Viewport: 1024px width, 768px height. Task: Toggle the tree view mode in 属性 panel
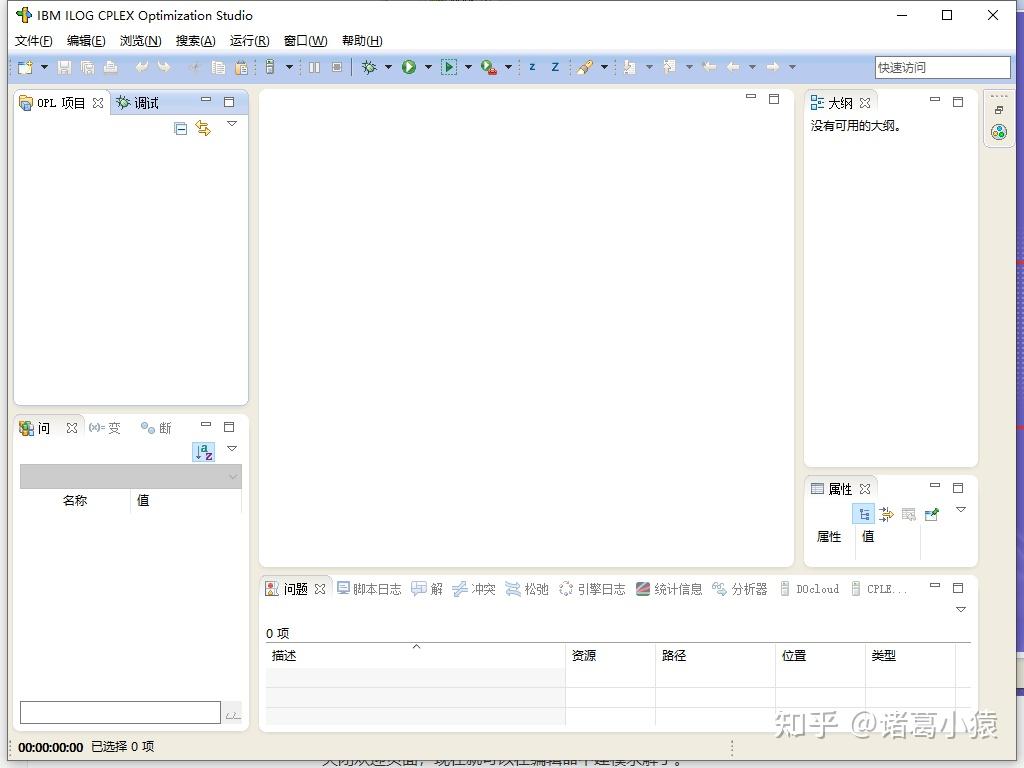pos(863,513)
